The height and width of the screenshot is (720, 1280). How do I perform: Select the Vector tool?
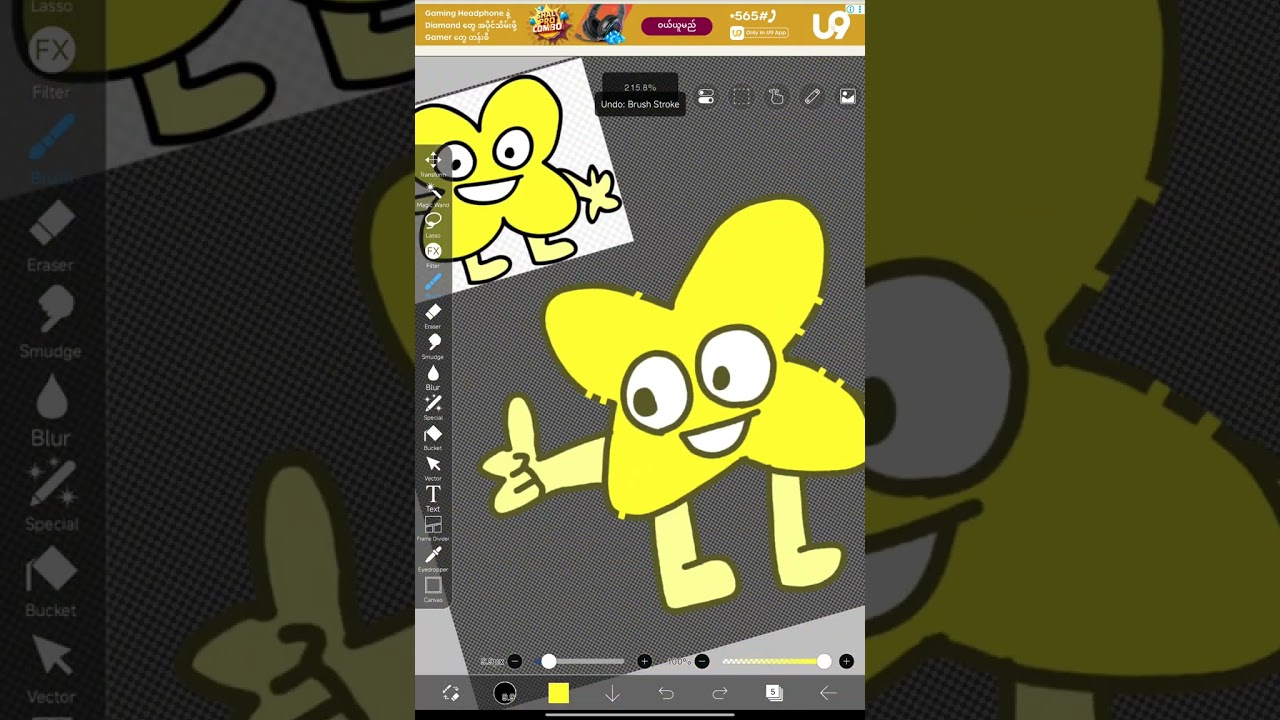(x=433, y=468)
